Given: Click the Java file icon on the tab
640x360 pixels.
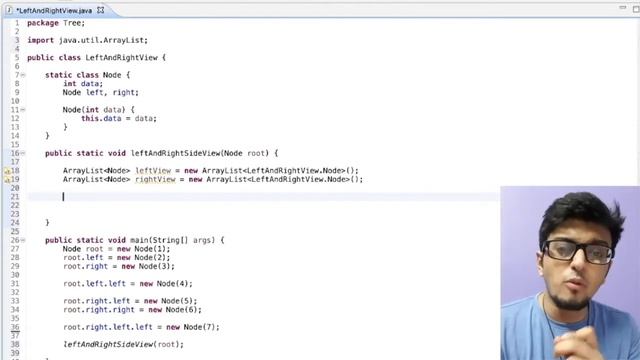Looking at the screenshot, I should 9,10.
